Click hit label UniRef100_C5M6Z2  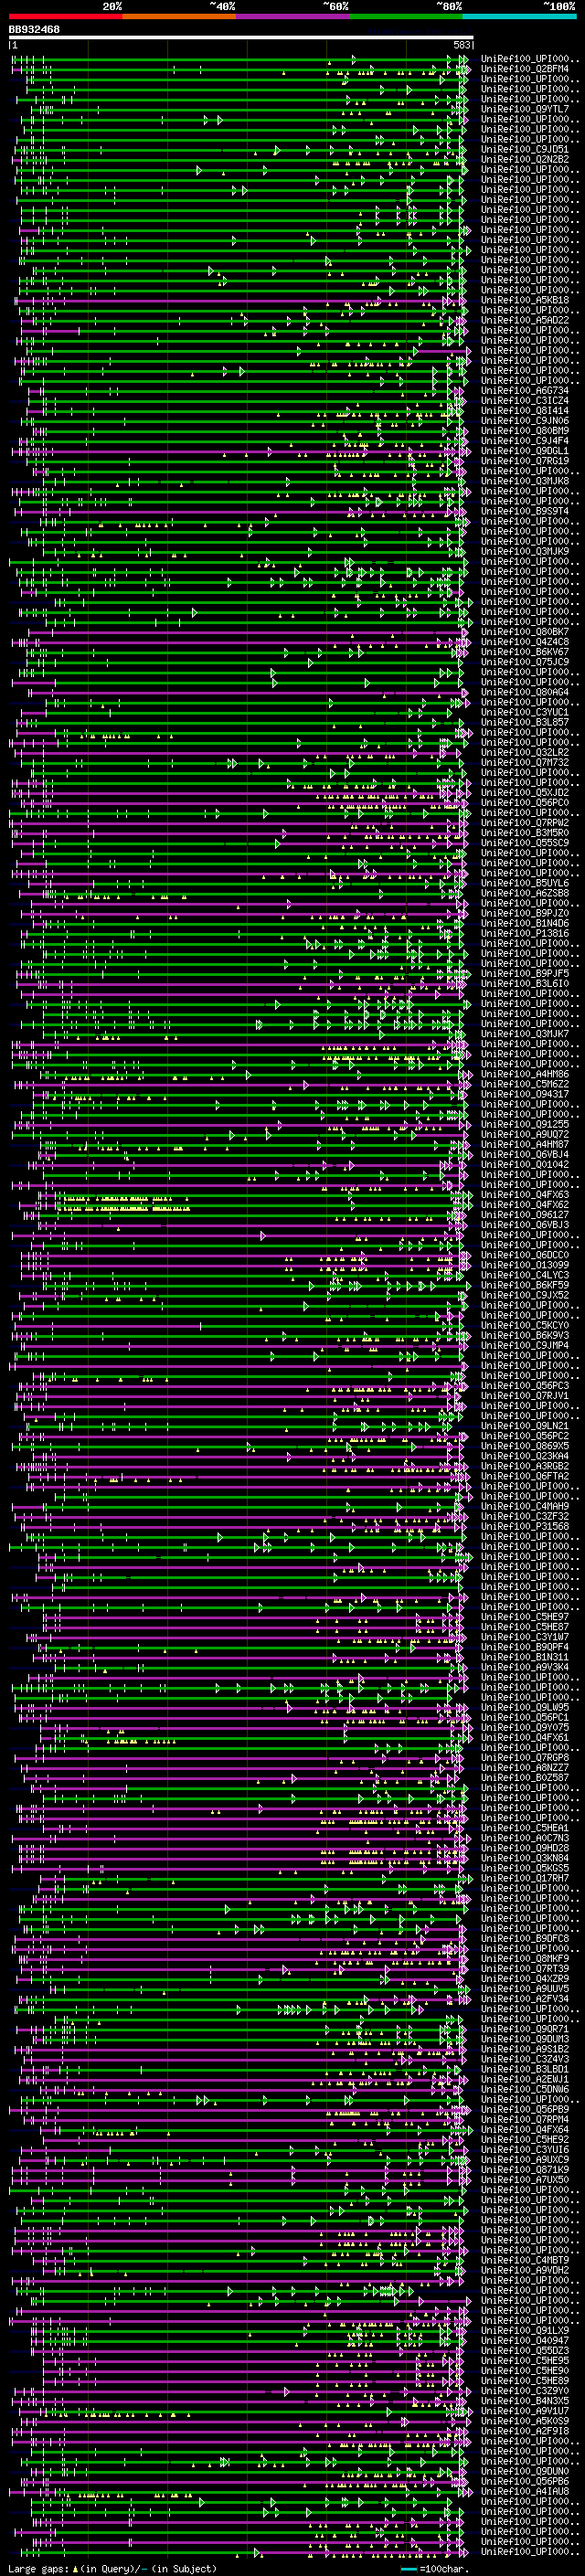pyautogui.click(x=525, y=1083)
